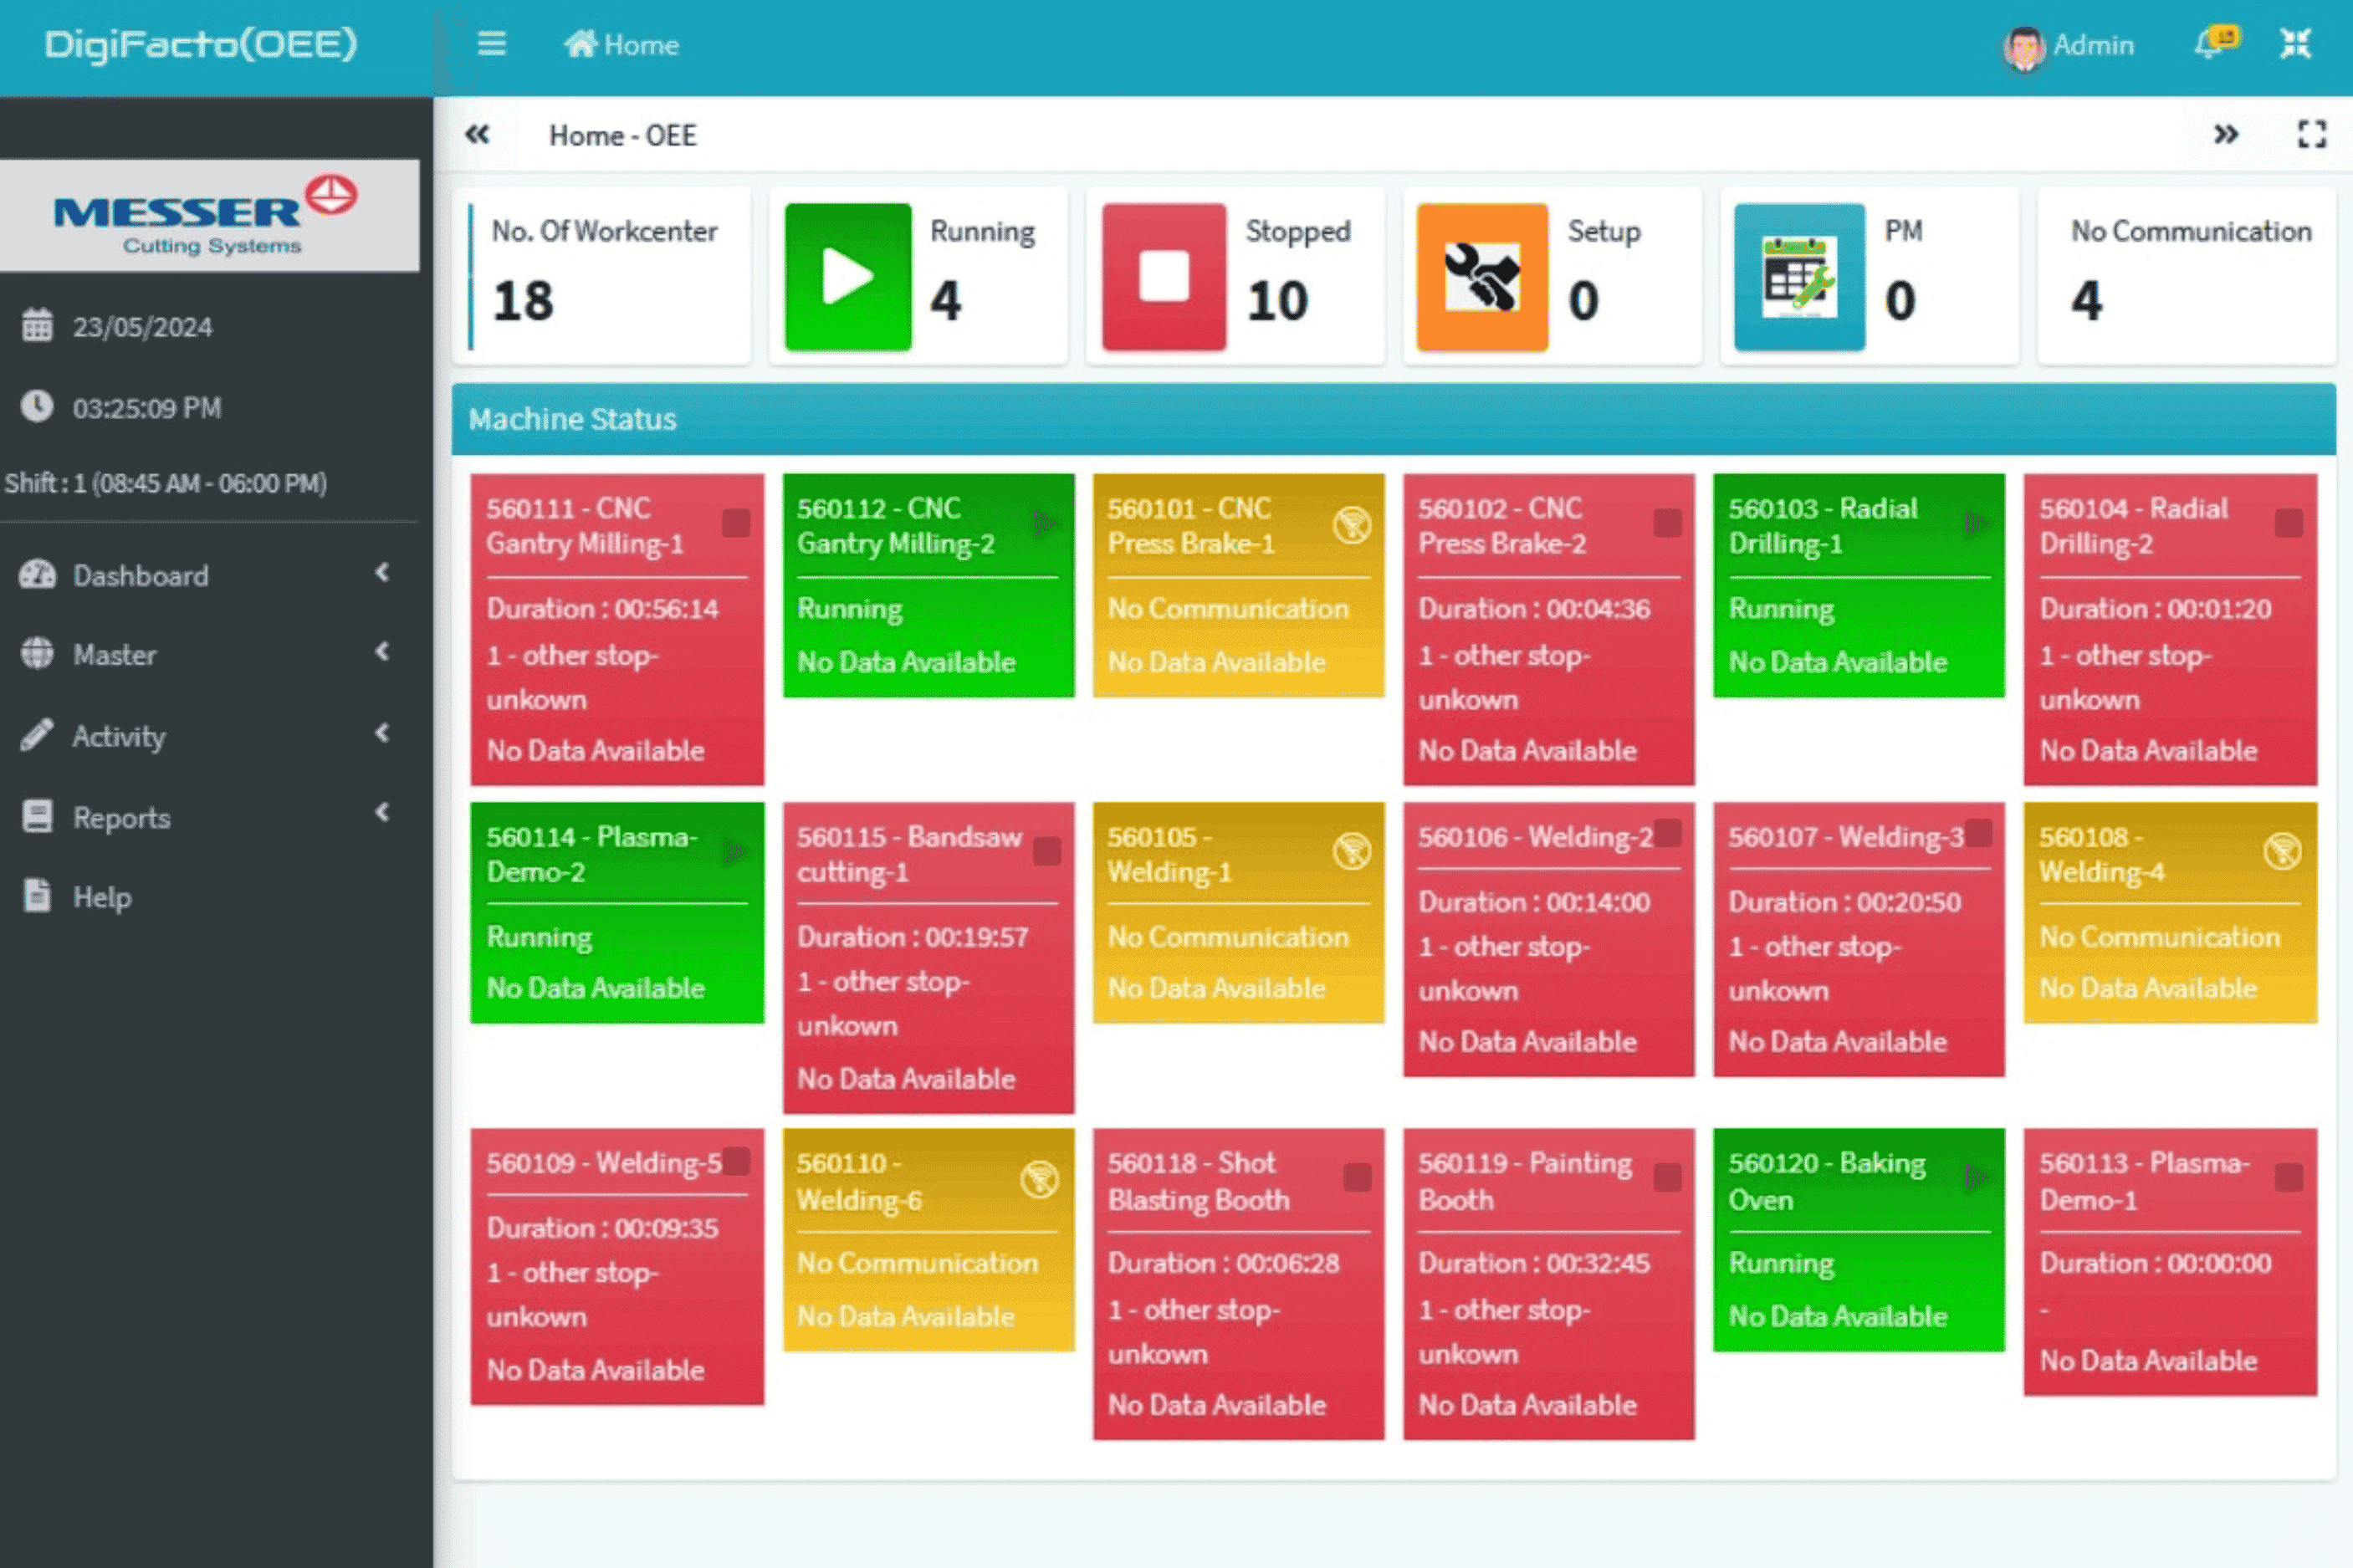
Task: Click the blue PM calendar icon
Action: 1798,277
